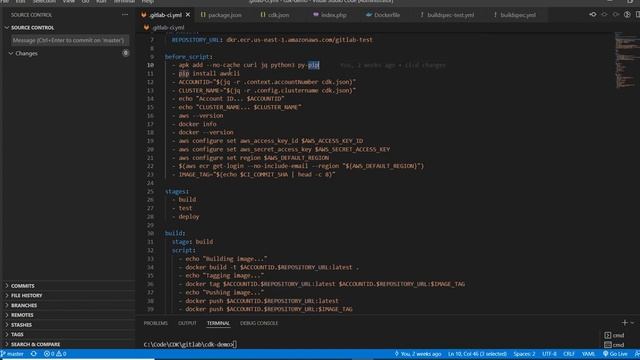640x360 pixels.
Task: Switch to the cdk.json tab
Action: click(x=275, y=15)
